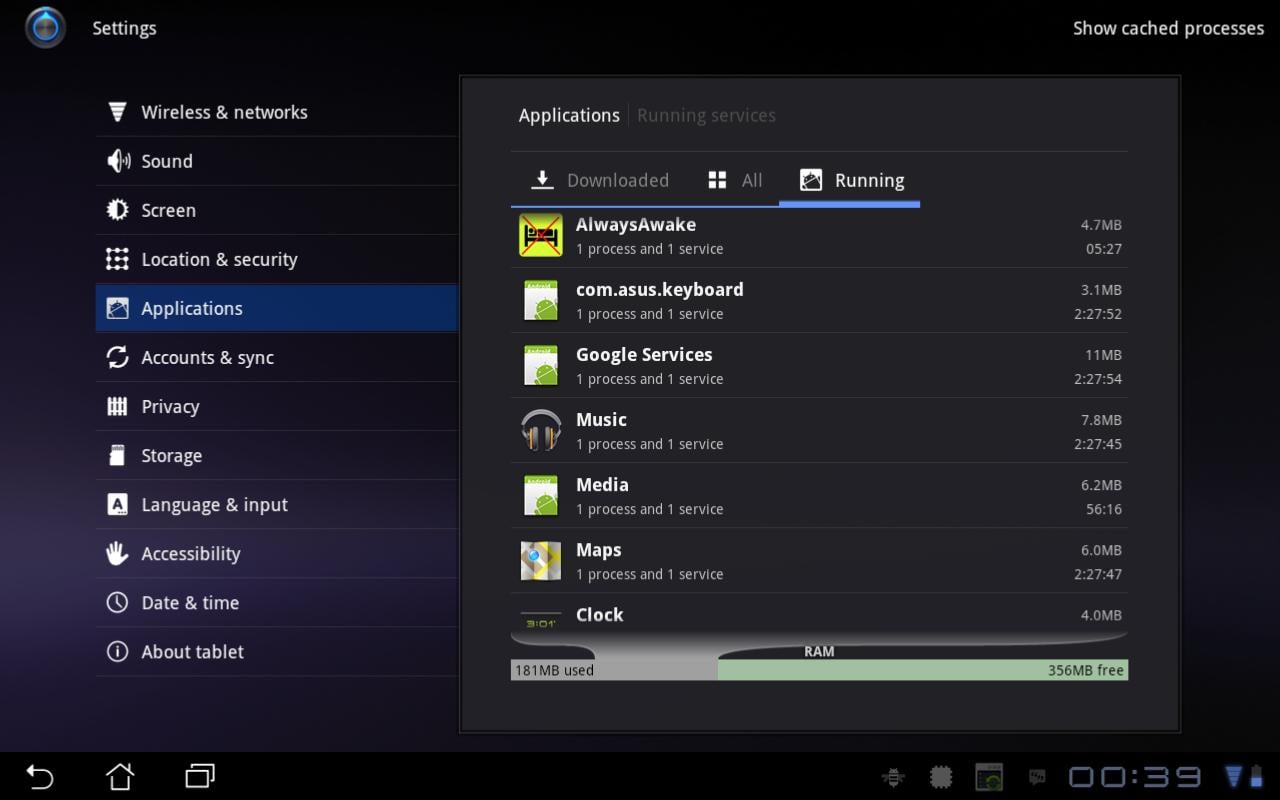Click the Sound speaker icon
The height and width of the screenshot is (800, 1280).
click(x=118, y=161)
